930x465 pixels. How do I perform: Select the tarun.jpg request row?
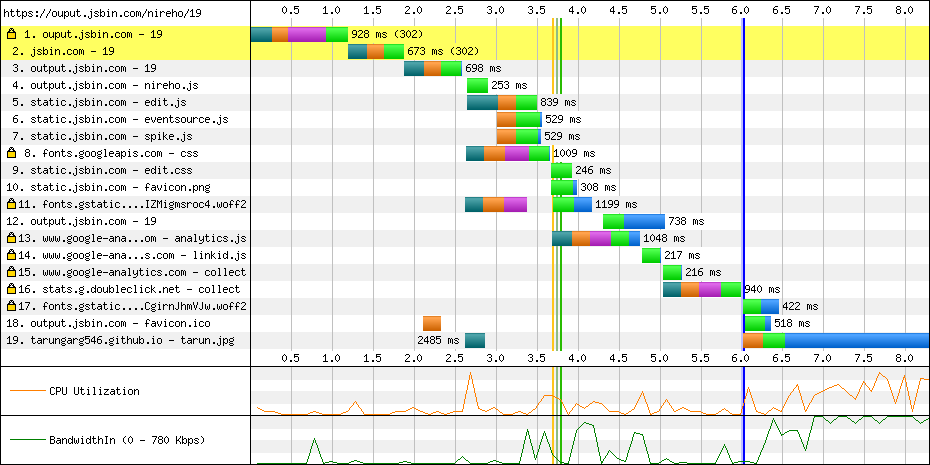point(465,340)
